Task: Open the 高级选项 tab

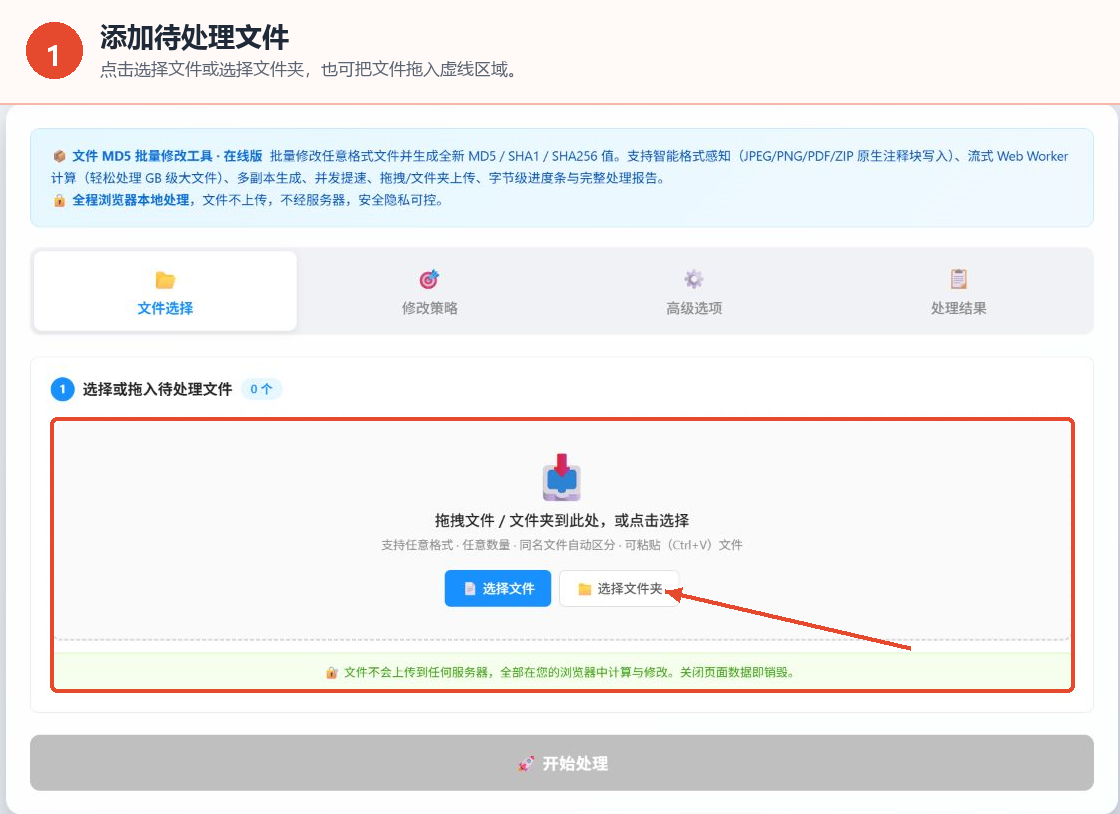Action: [x=694, y=291]
